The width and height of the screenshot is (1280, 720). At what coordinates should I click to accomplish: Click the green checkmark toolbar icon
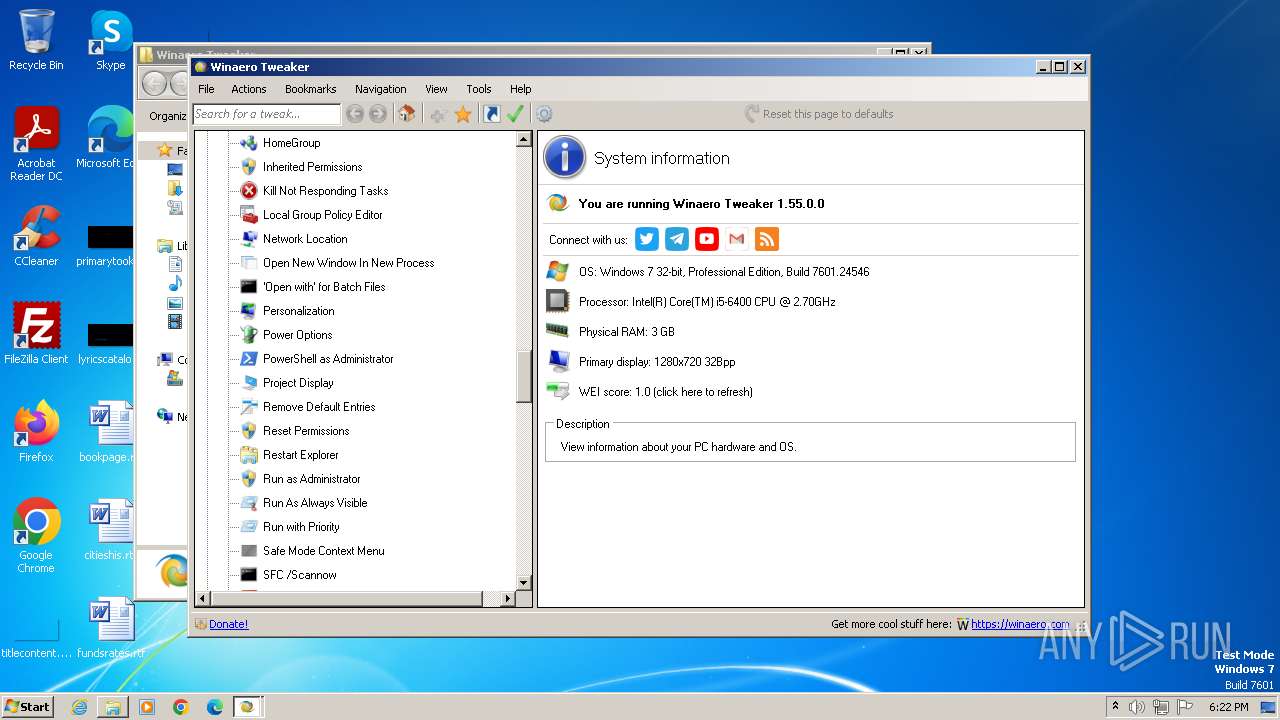click(515, 114)
